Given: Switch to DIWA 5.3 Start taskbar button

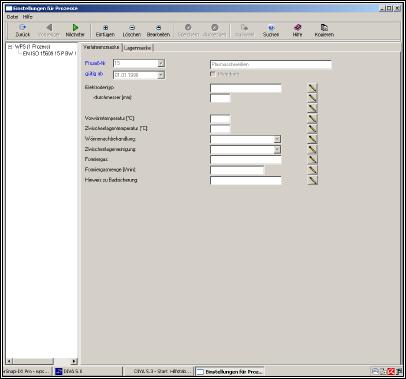Looking at the screenshot, I should tap(158, 371).
